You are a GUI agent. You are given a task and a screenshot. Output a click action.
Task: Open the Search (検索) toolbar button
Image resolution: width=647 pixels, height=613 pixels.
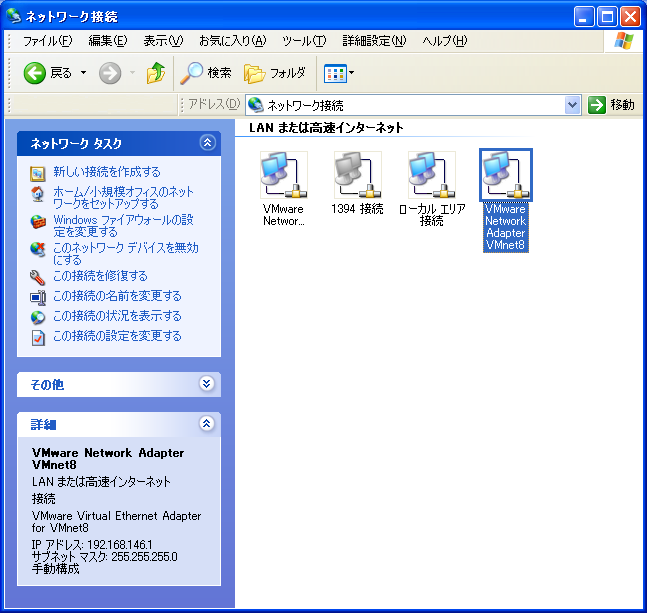point(206,73)
